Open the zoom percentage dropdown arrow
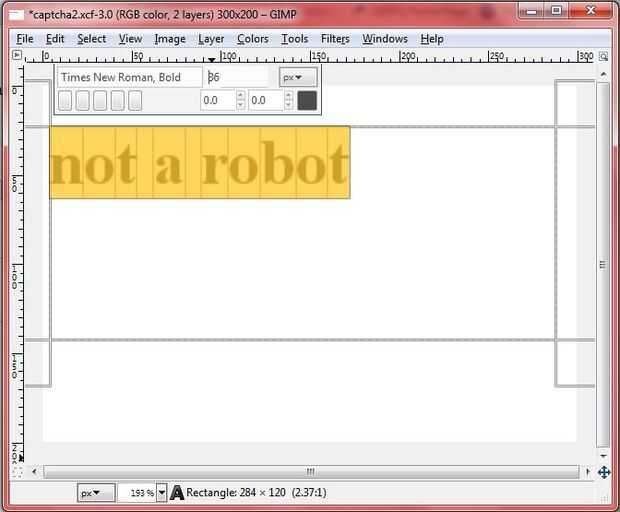Screen dimensions: 620x512 (x=162, y=493)
